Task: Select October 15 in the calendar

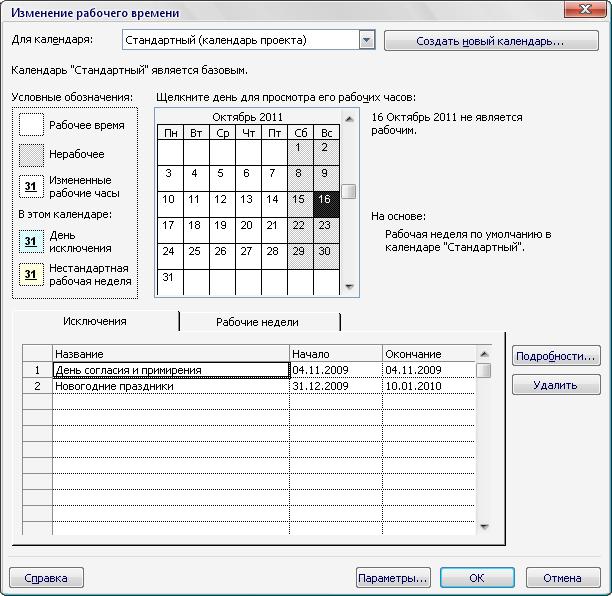Action: (x=300, y=204)
